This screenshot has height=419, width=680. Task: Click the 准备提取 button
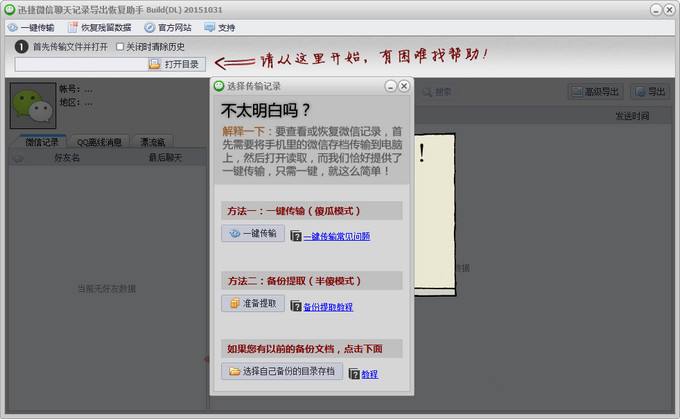click(253, 303)
